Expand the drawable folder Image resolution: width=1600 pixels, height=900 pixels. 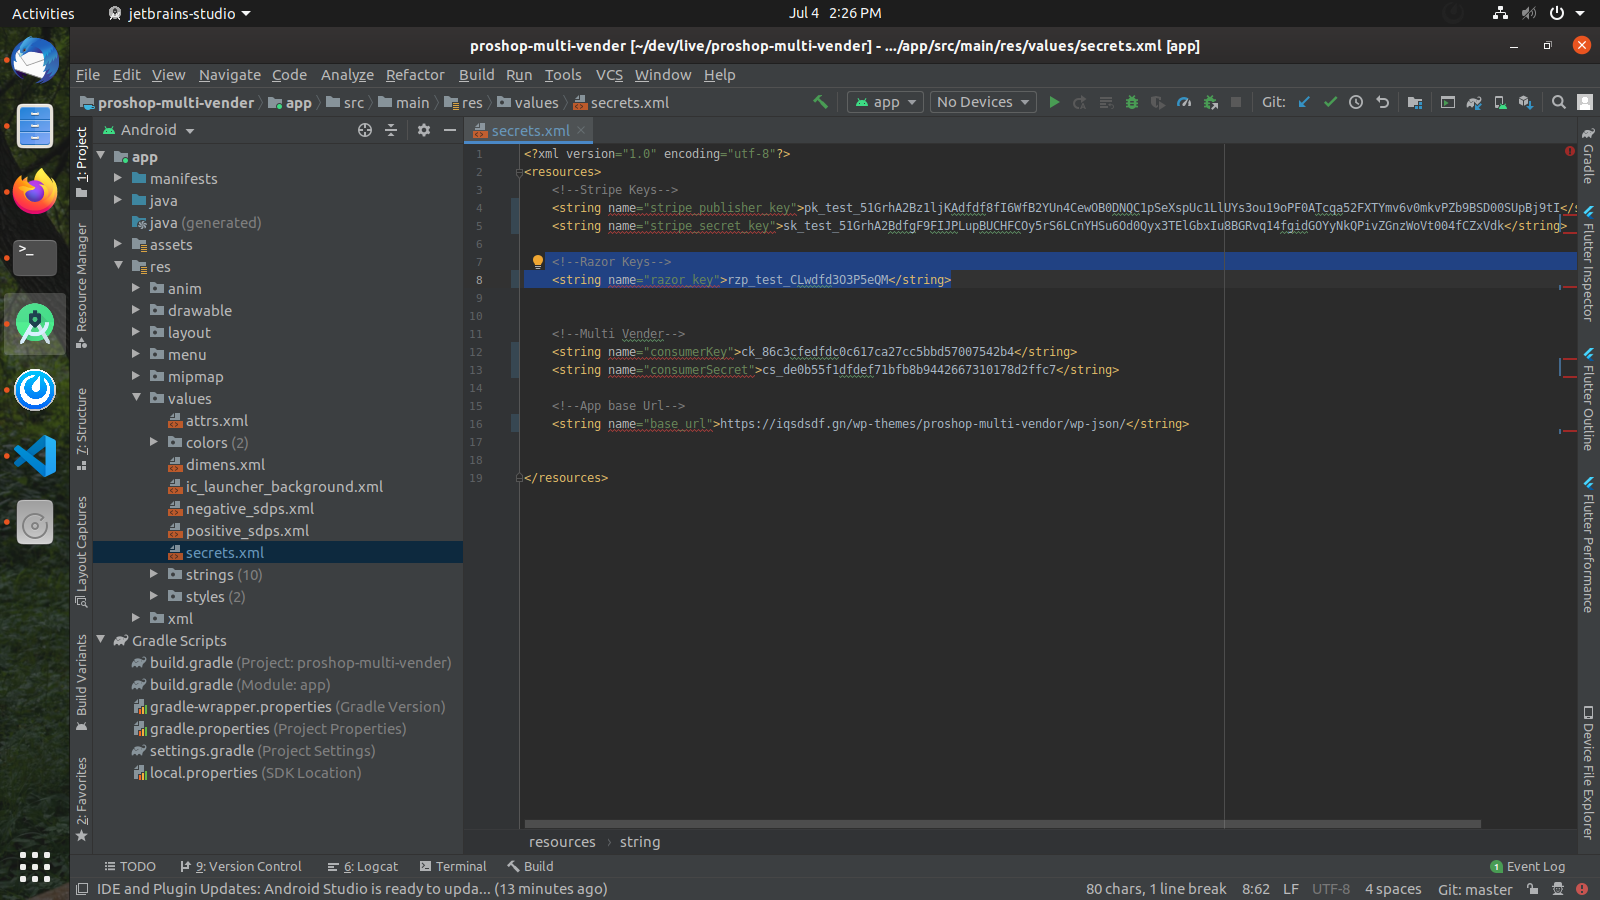point(136,310)
